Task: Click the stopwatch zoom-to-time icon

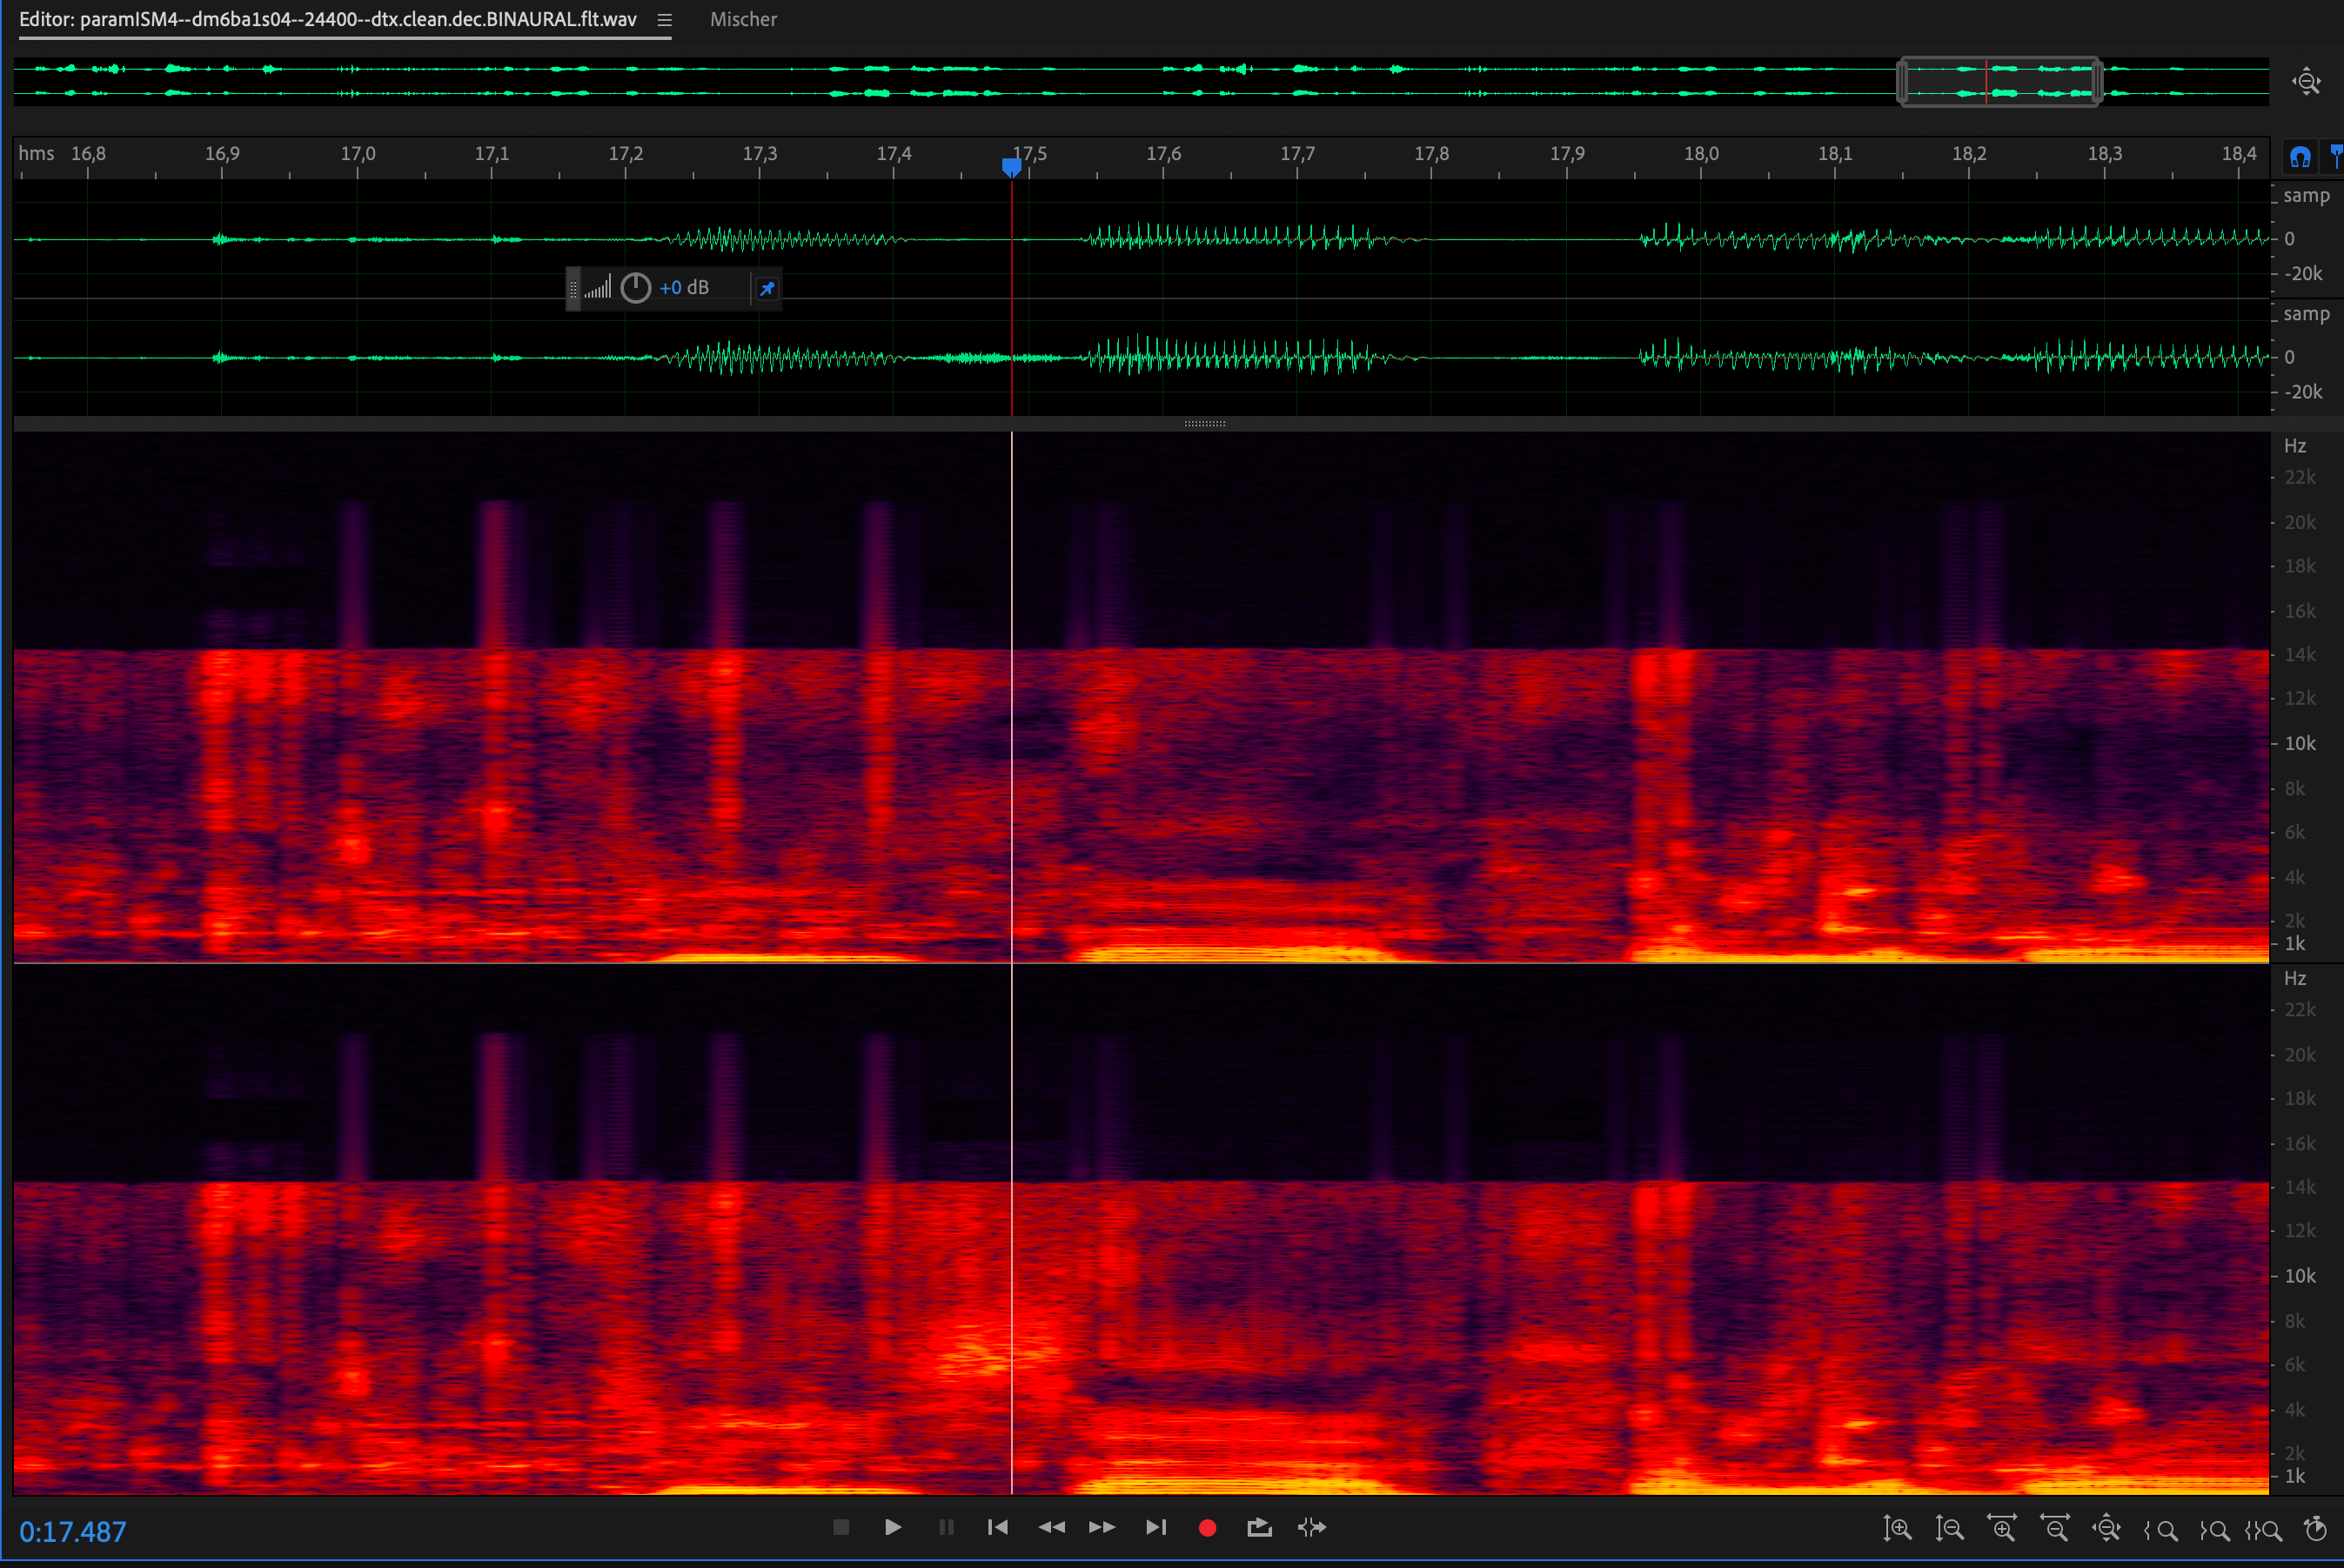Action: pos(2314,1528)
